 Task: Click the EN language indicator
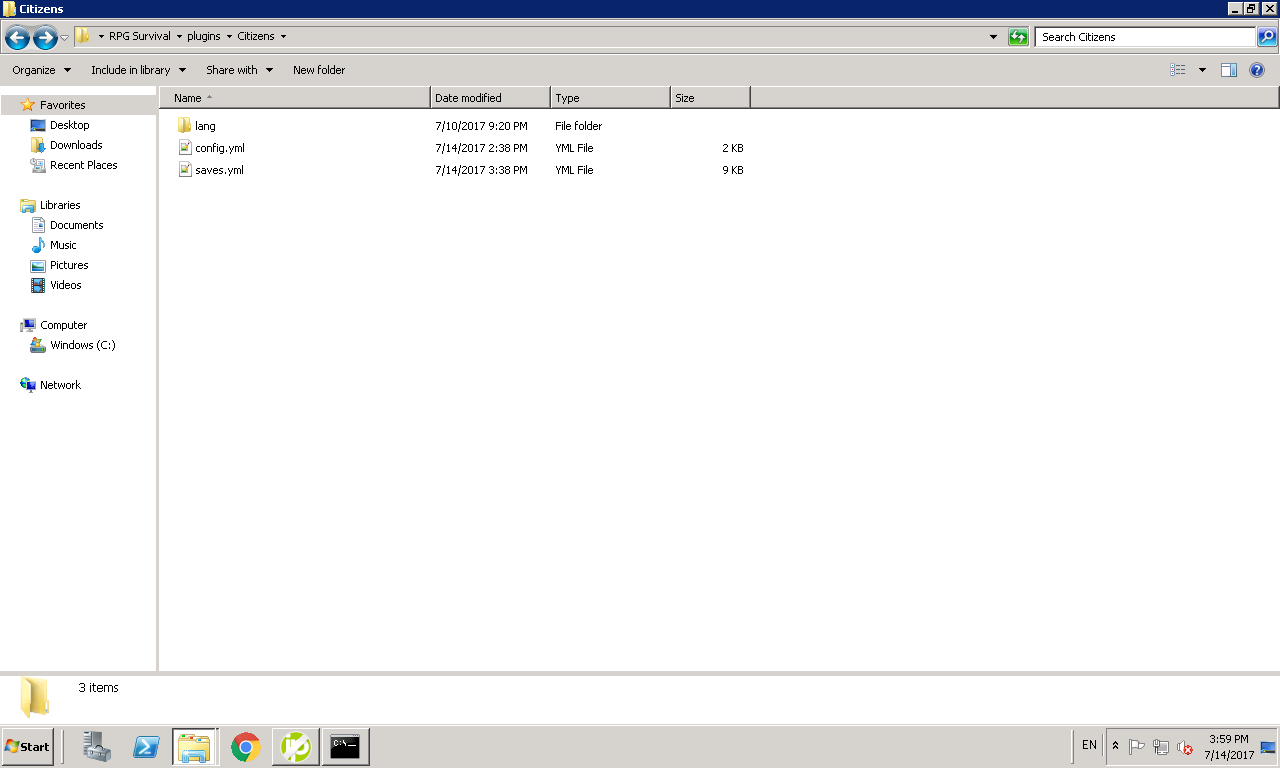pos(1089,745)
